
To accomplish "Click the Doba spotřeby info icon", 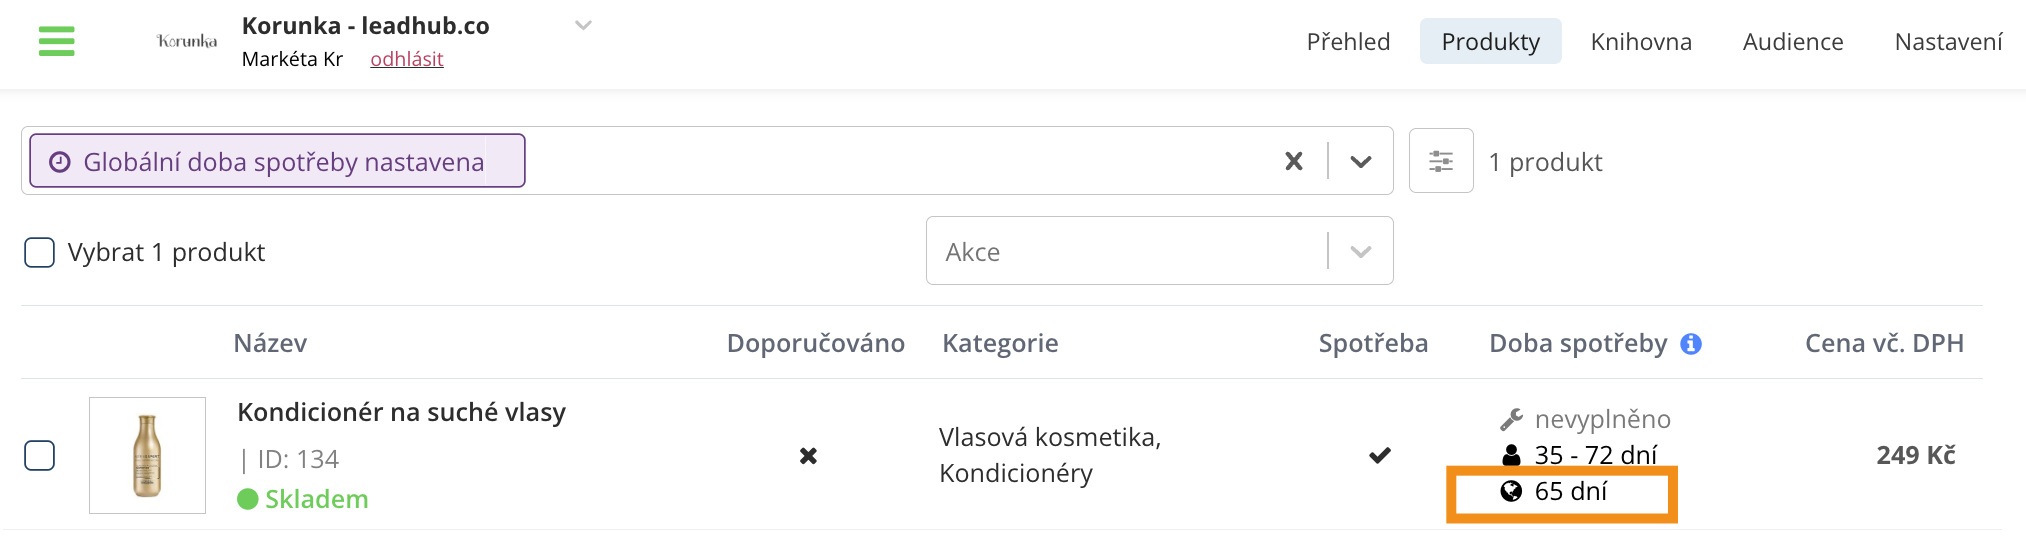I will (1691, 344).
